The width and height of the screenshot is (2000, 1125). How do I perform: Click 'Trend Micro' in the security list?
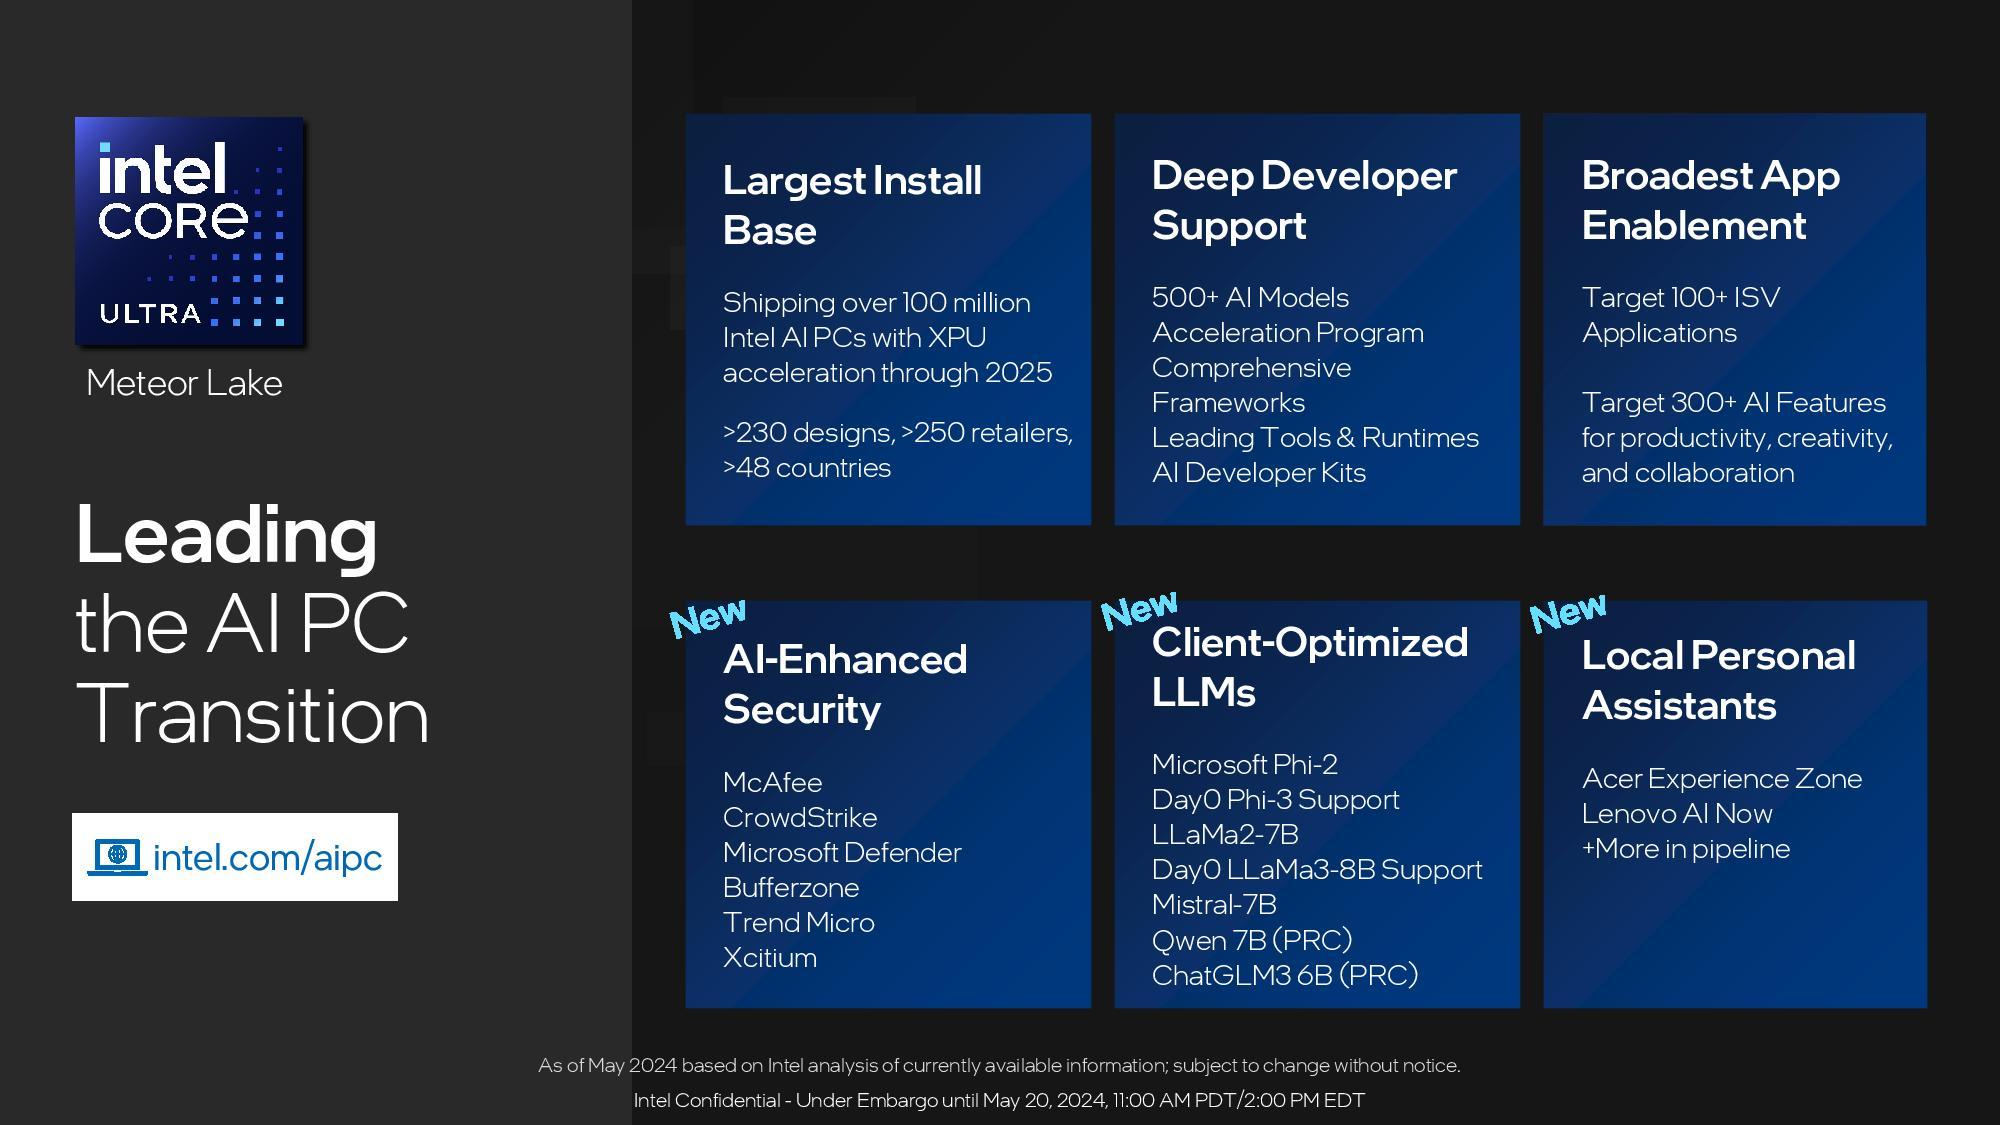[799, 922]
